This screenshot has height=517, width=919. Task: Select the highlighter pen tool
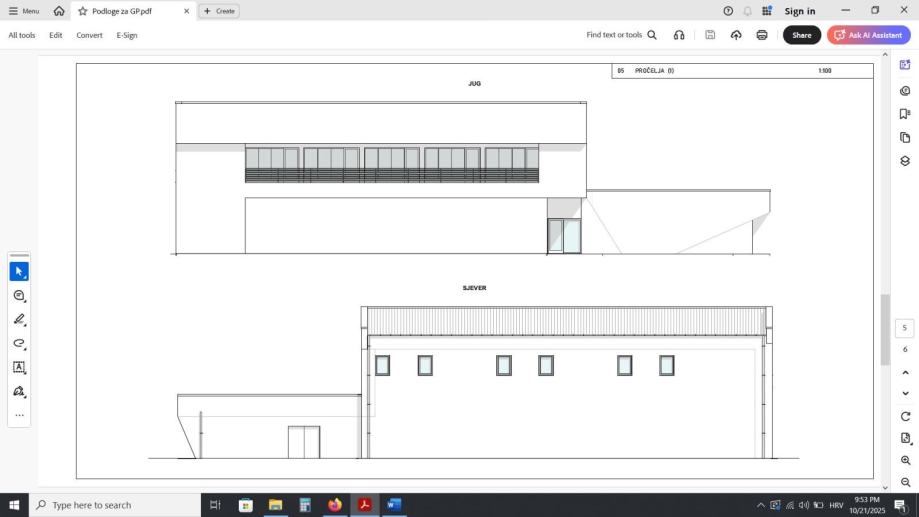[x=19, y=319]
